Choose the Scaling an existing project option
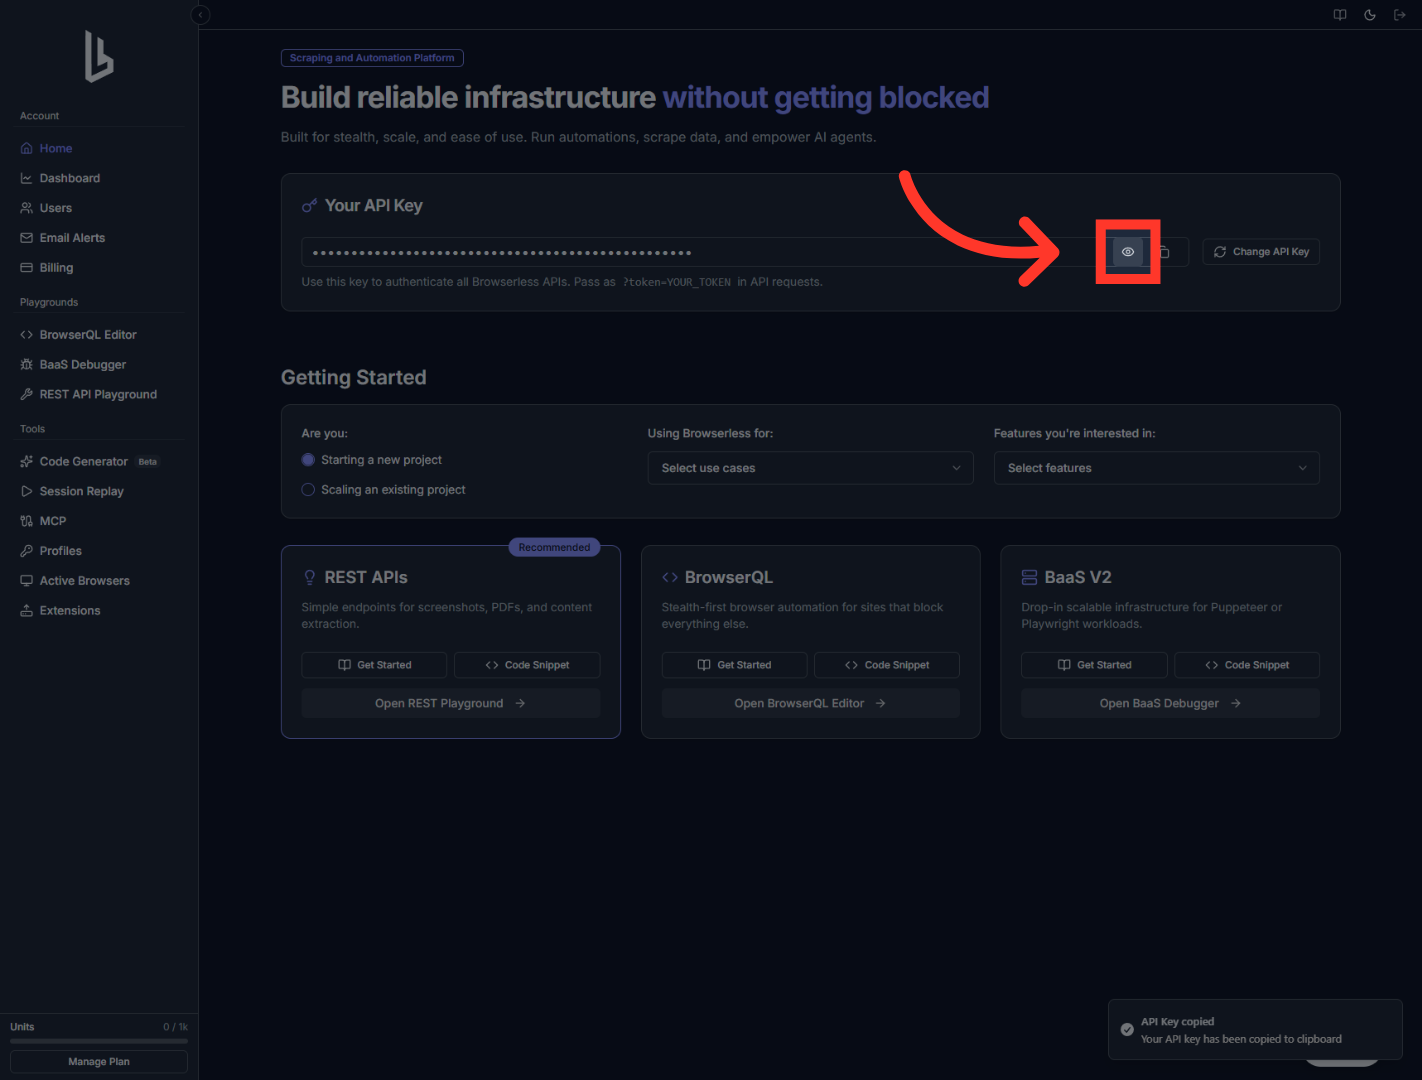Image resolution: width=1422 pixels, height=1080 pixels. (384, 490)
